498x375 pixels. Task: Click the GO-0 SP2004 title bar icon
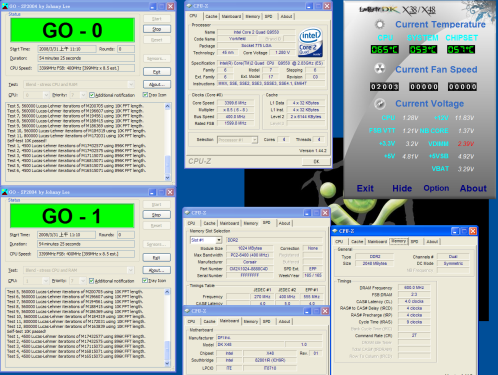pos(5,6)
